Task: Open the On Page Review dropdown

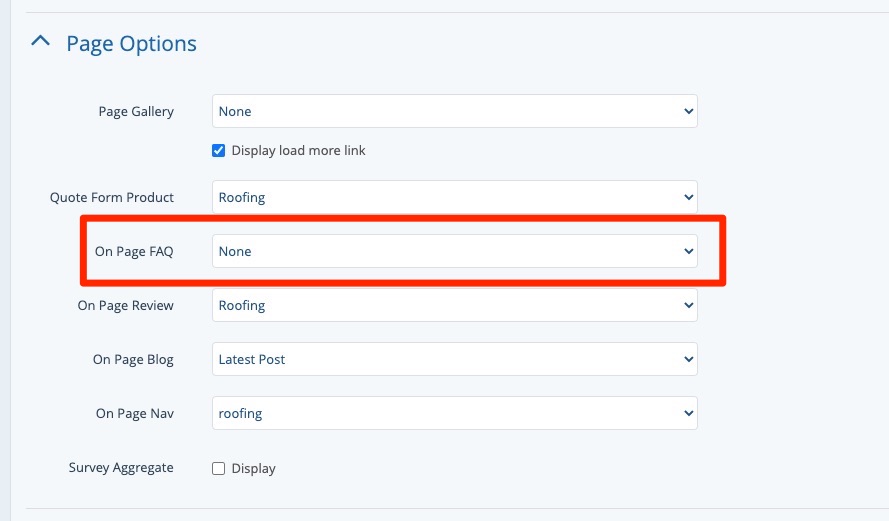Action: [454, 305]
